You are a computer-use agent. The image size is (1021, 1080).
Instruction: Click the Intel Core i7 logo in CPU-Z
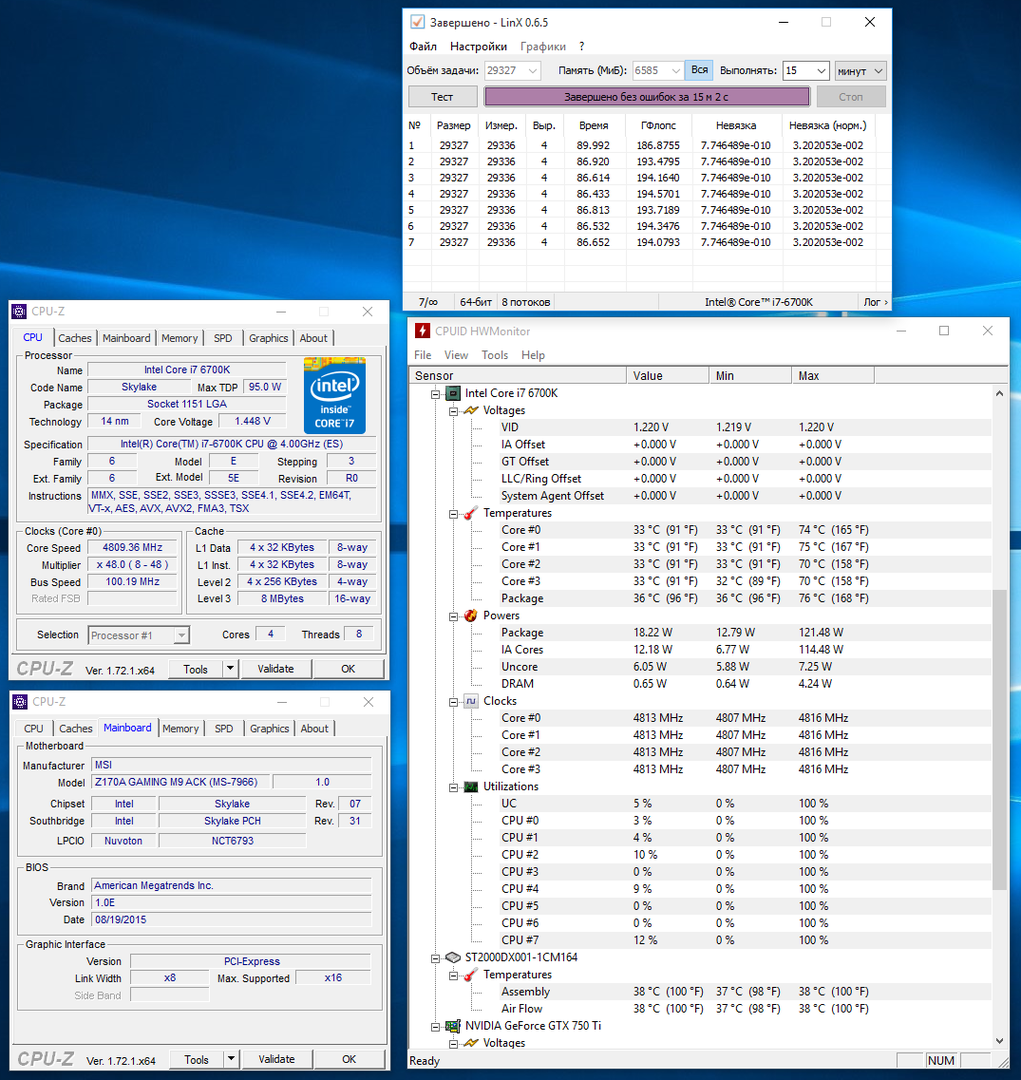[x=334, y=395]
